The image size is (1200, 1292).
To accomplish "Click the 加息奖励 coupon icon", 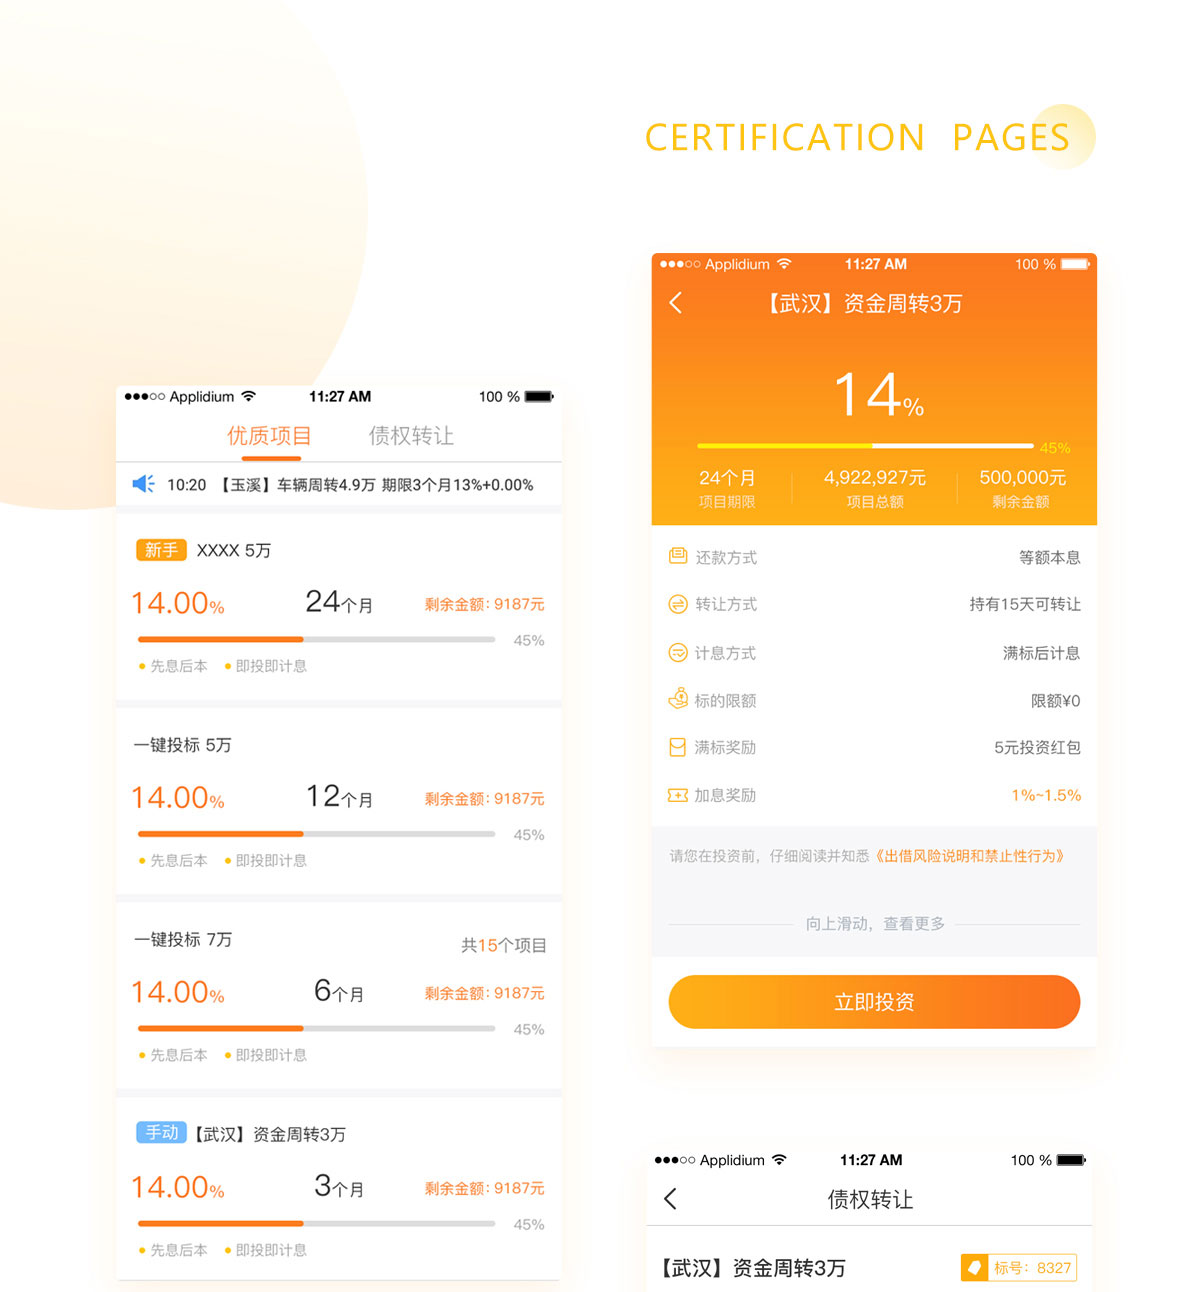I will (678, 795).
